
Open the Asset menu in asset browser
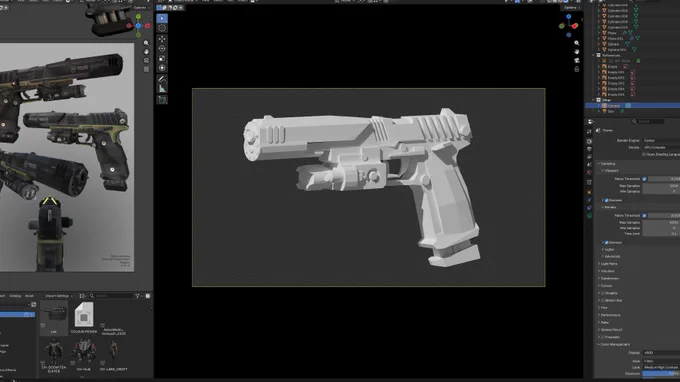[29, 296]
